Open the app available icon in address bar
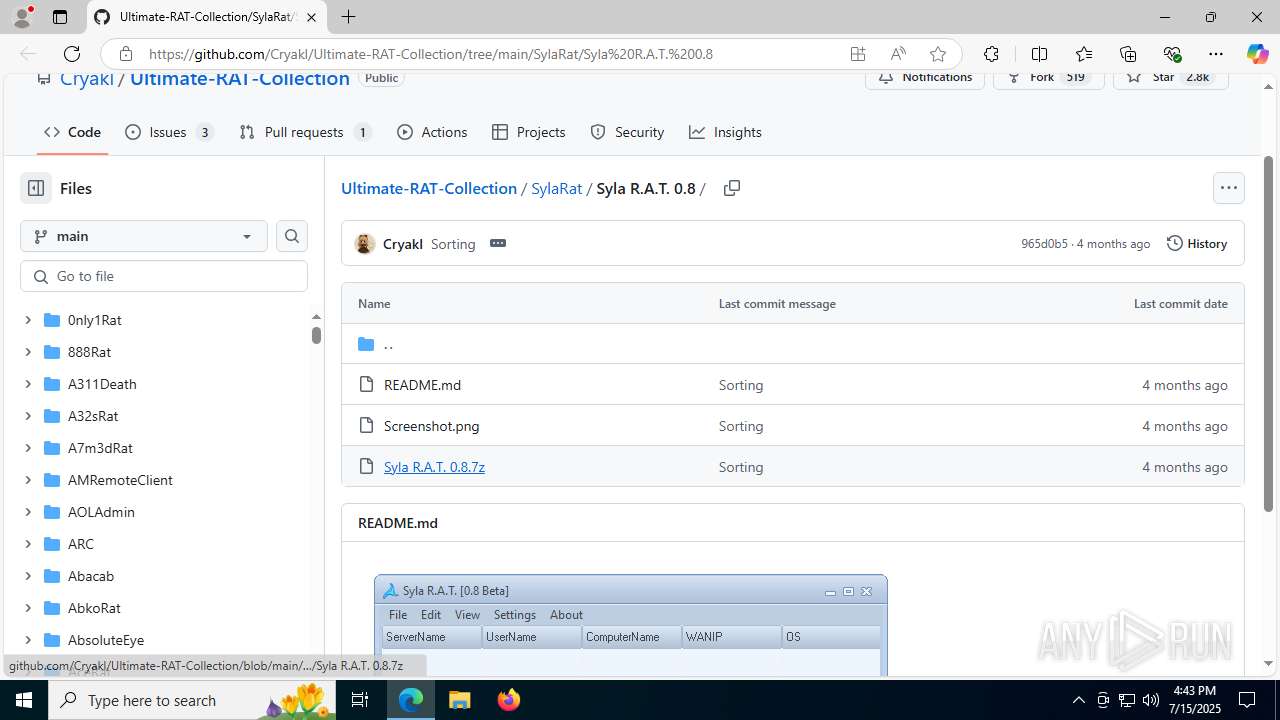The image size is (1280, 720). 858,54
